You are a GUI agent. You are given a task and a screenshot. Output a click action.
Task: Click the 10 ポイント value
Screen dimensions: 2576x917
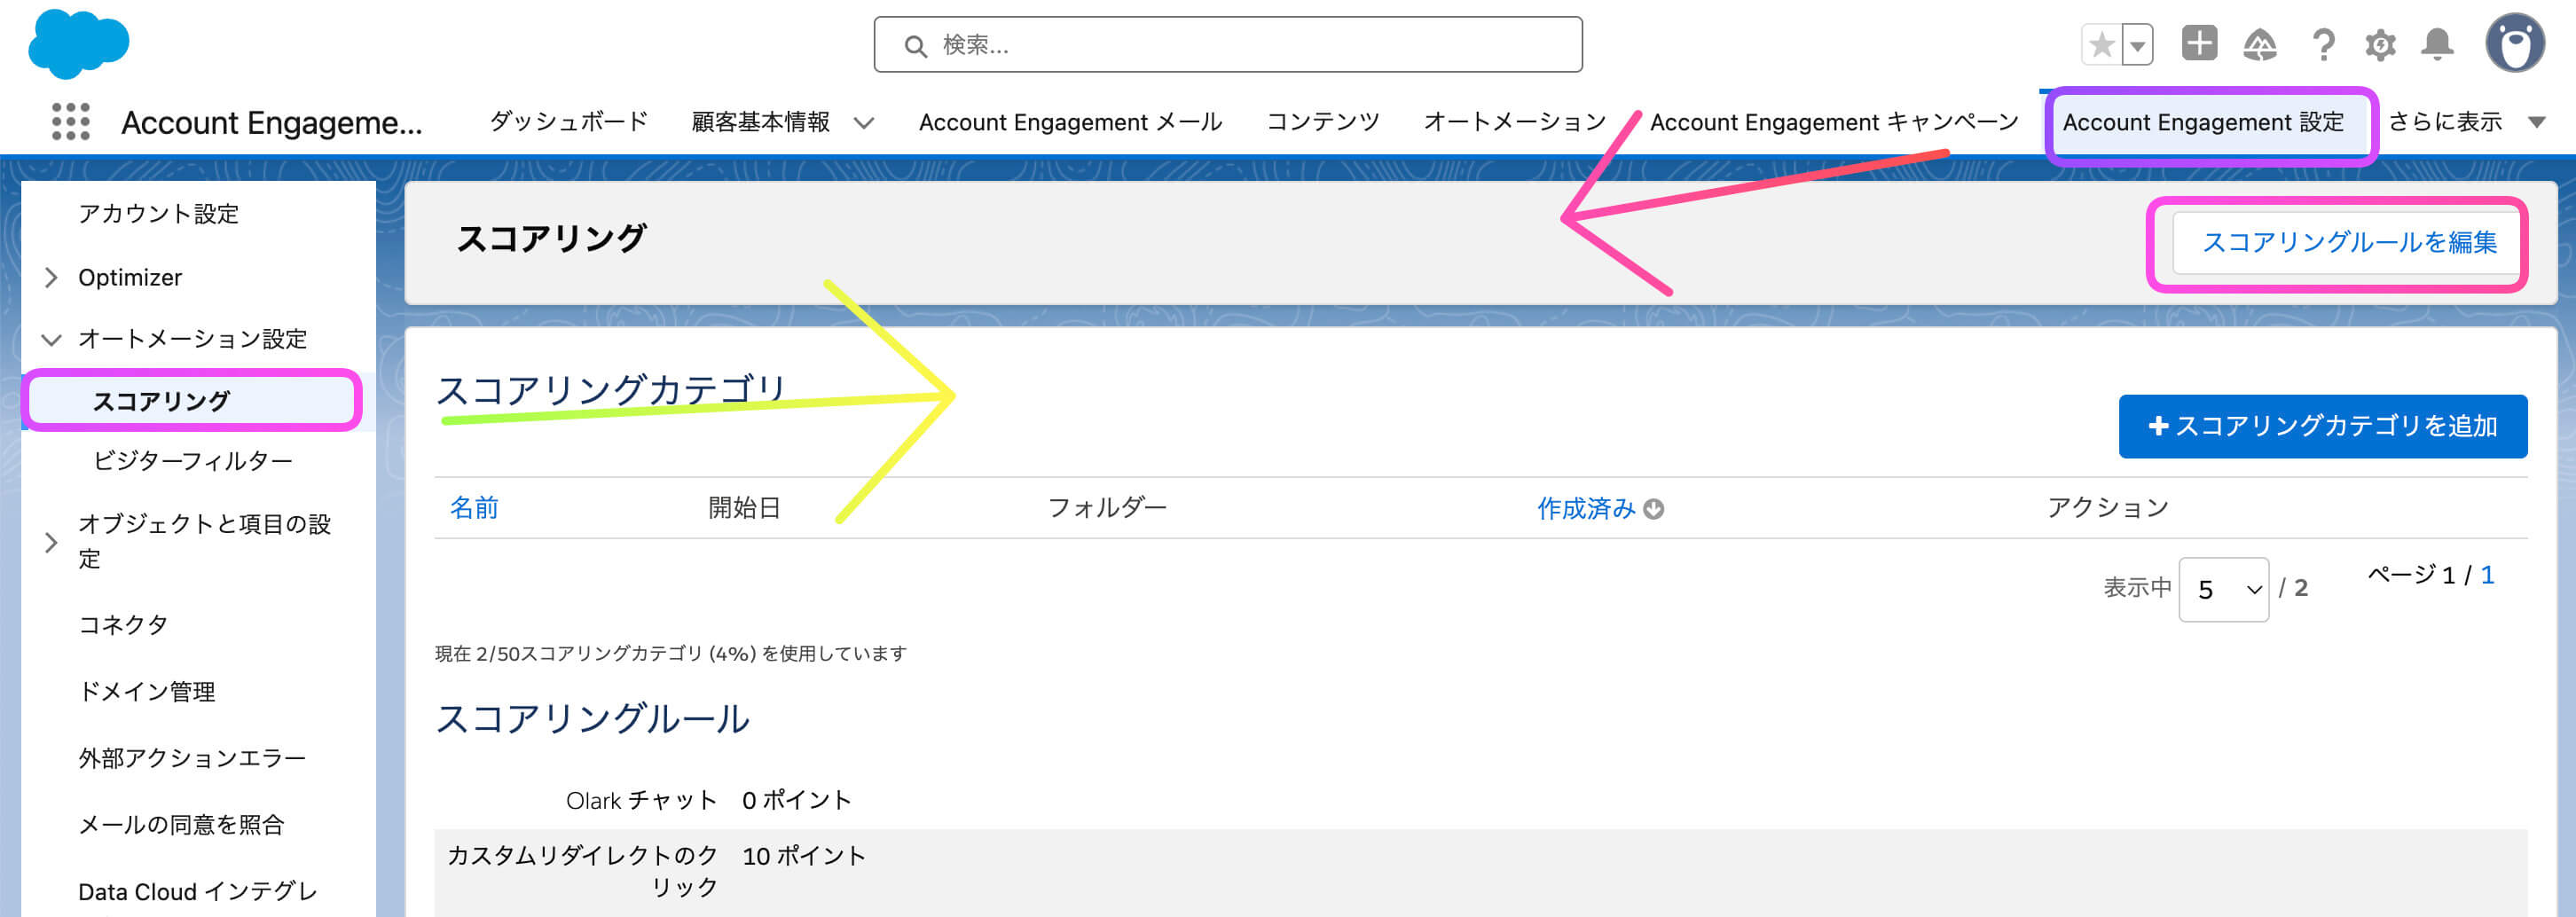(803, 856)
